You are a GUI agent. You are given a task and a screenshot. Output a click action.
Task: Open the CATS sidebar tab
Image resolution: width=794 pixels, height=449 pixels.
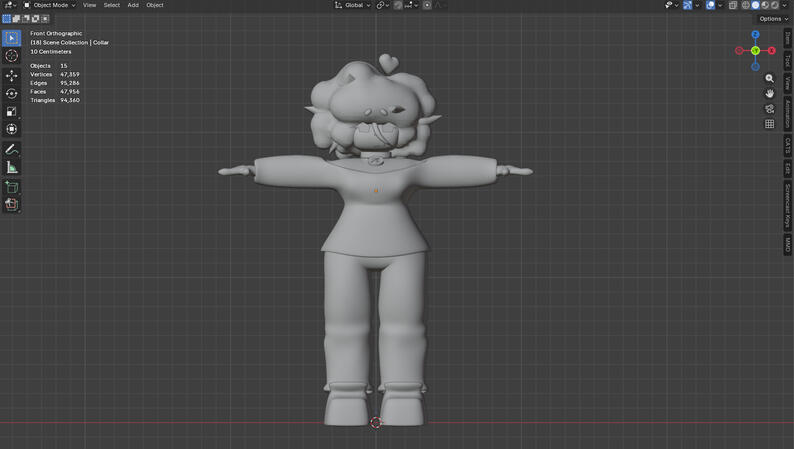(787, 146)
